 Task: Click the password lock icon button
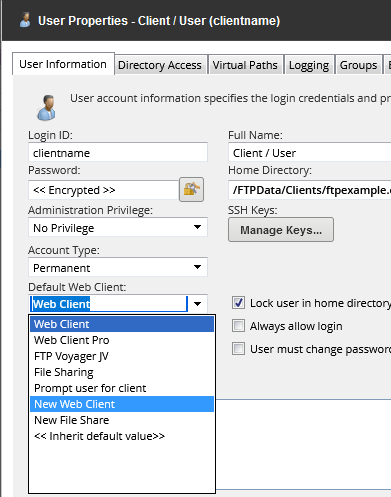tap(191, 190)
